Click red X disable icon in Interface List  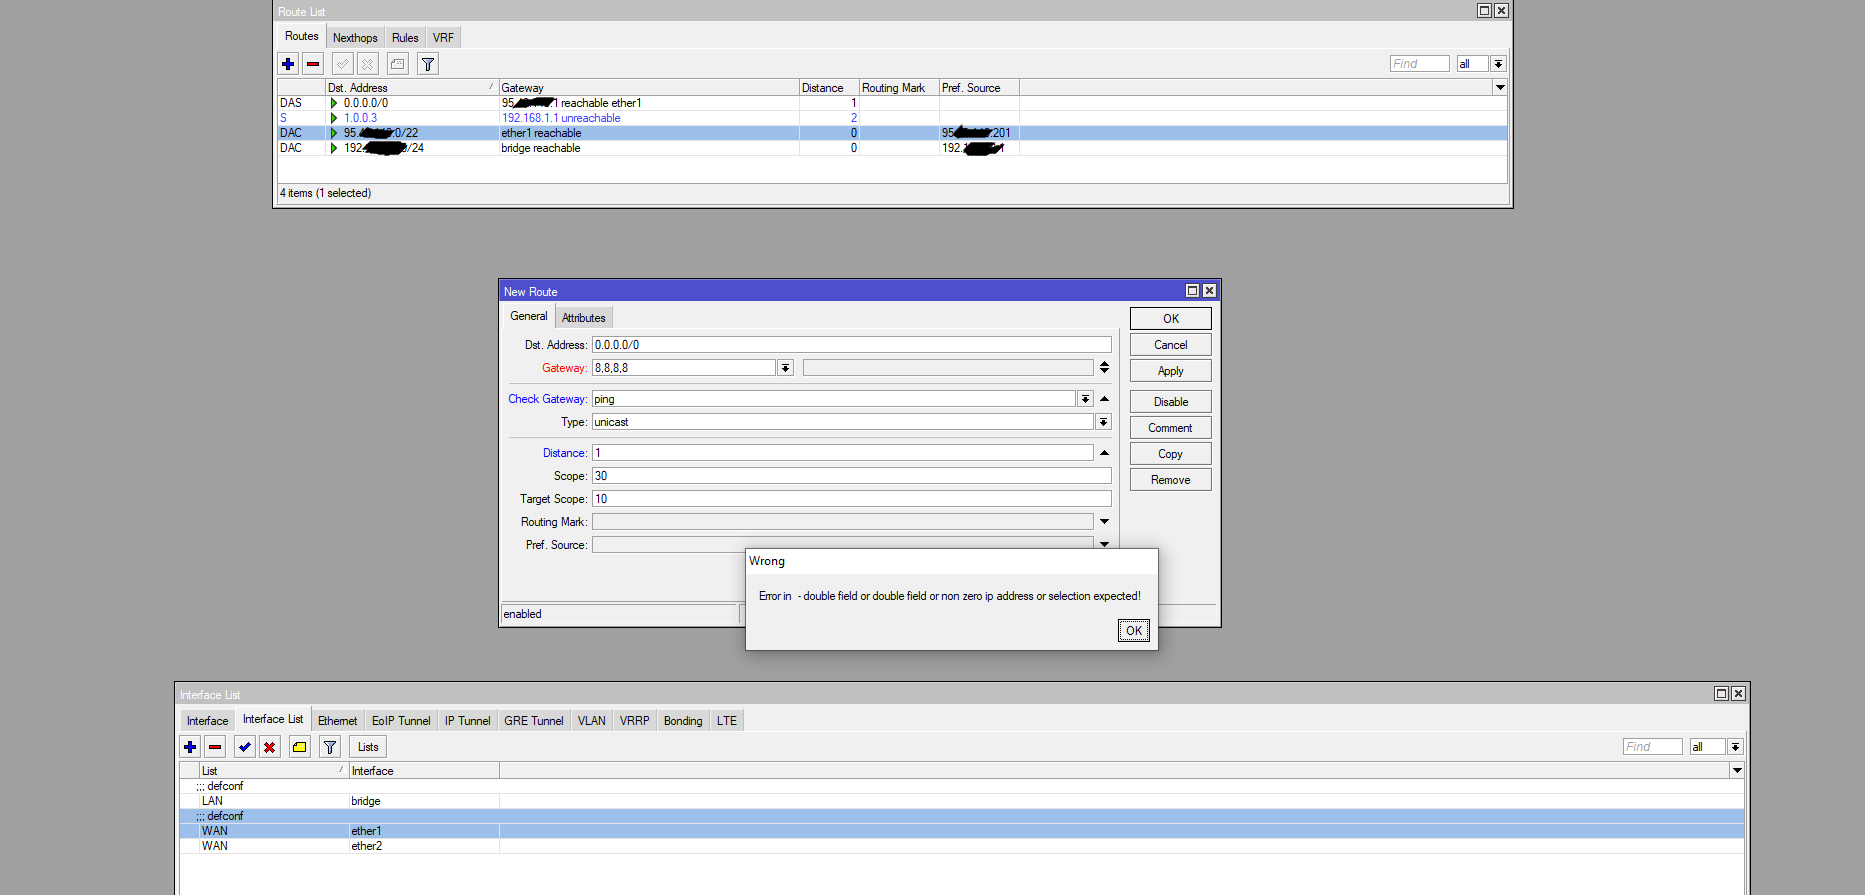coord(270,747)
